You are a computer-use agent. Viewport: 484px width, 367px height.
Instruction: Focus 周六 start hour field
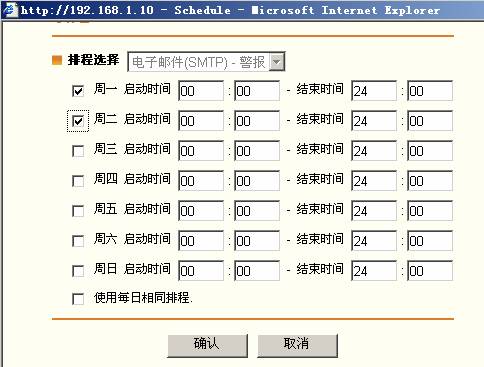point(201,240)
